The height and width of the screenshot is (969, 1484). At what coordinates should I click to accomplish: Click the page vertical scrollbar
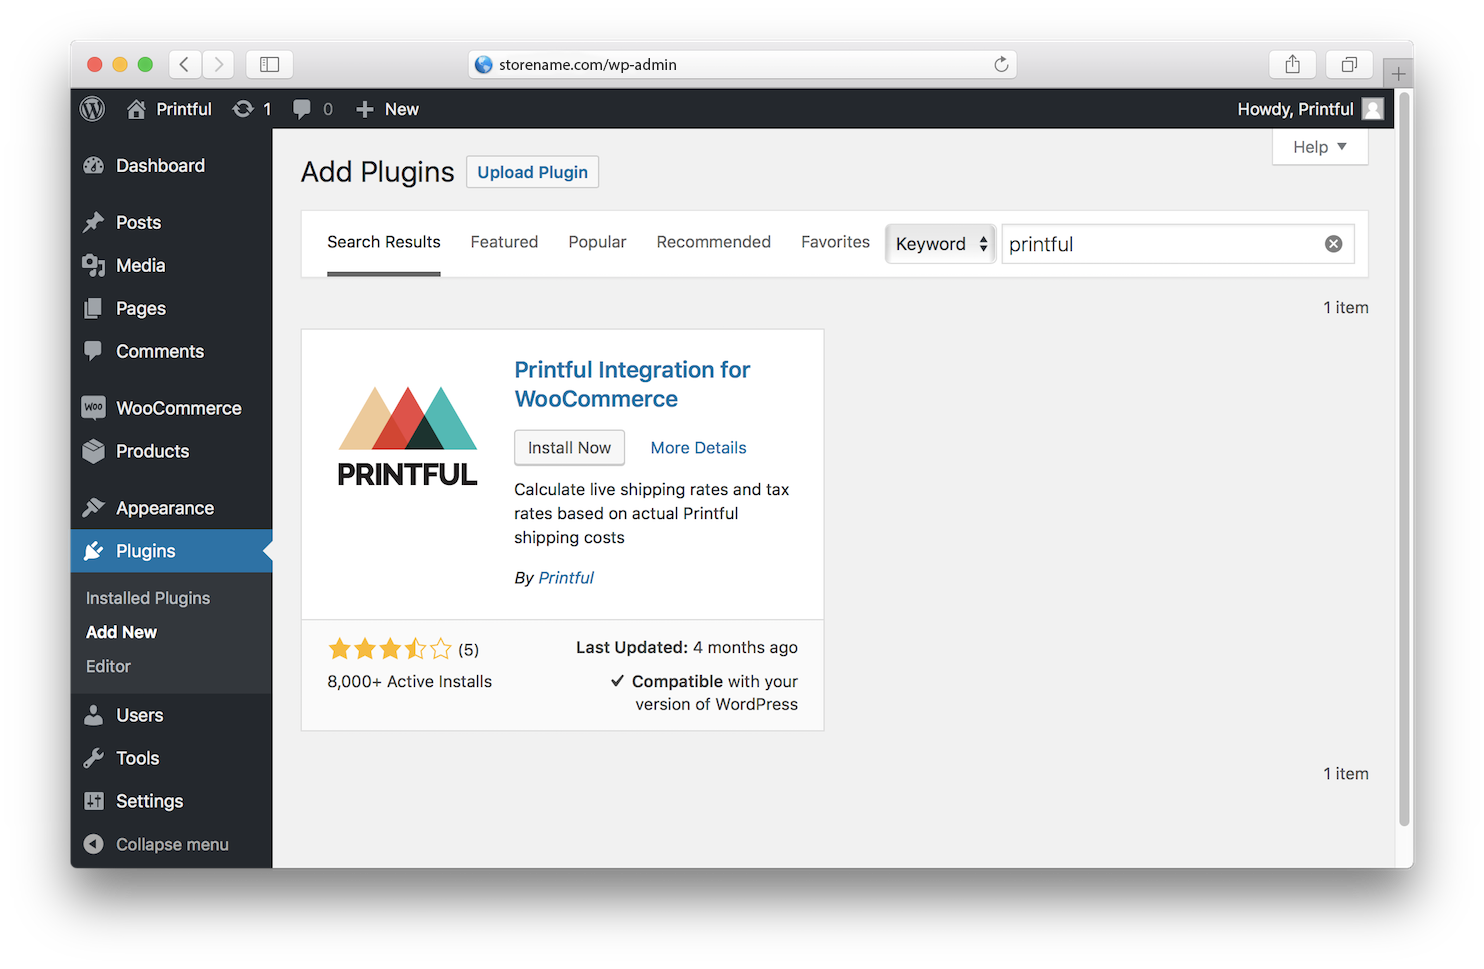click(1405, 460)
